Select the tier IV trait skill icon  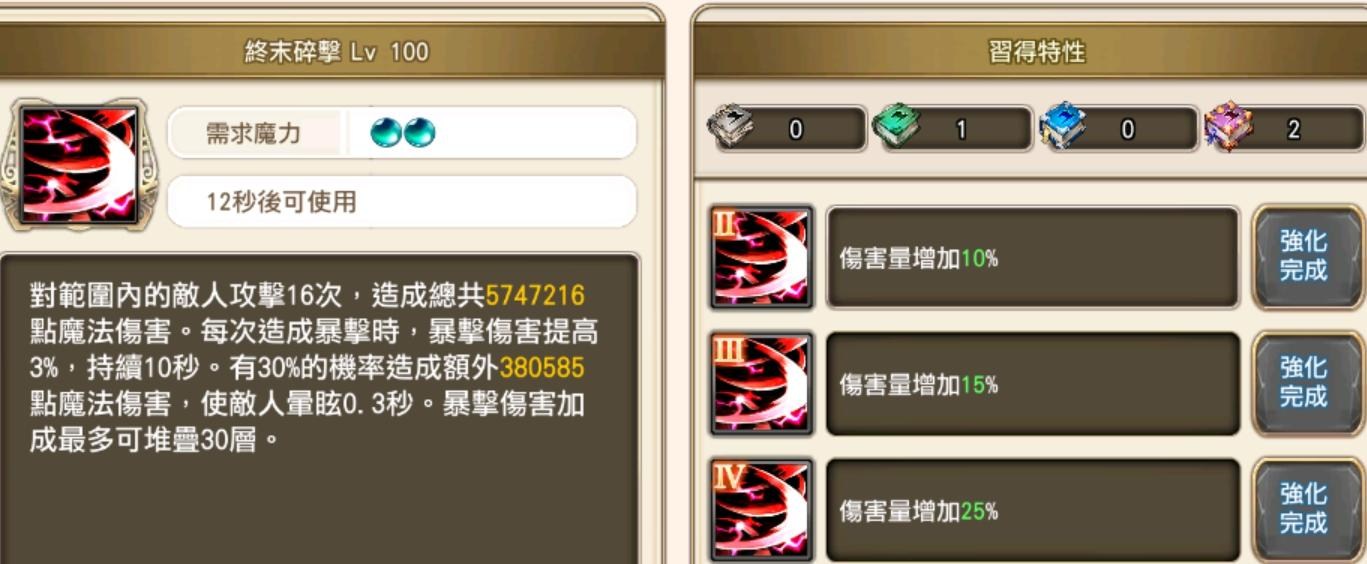pos(761,510)
